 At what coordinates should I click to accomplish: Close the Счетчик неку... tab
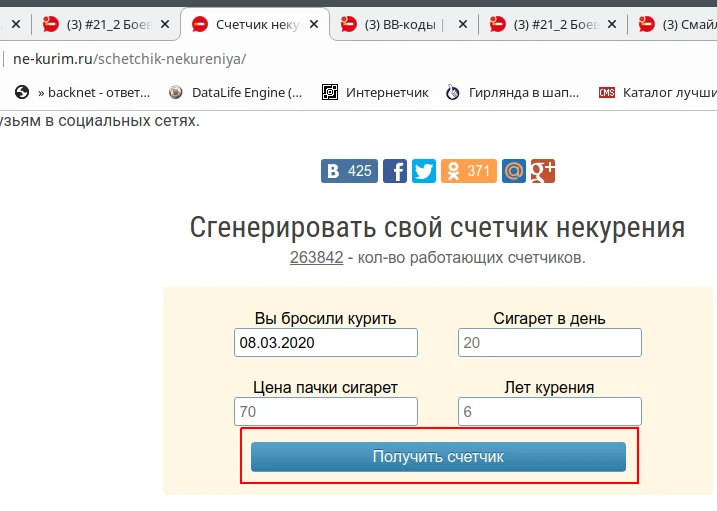[314, 24]
